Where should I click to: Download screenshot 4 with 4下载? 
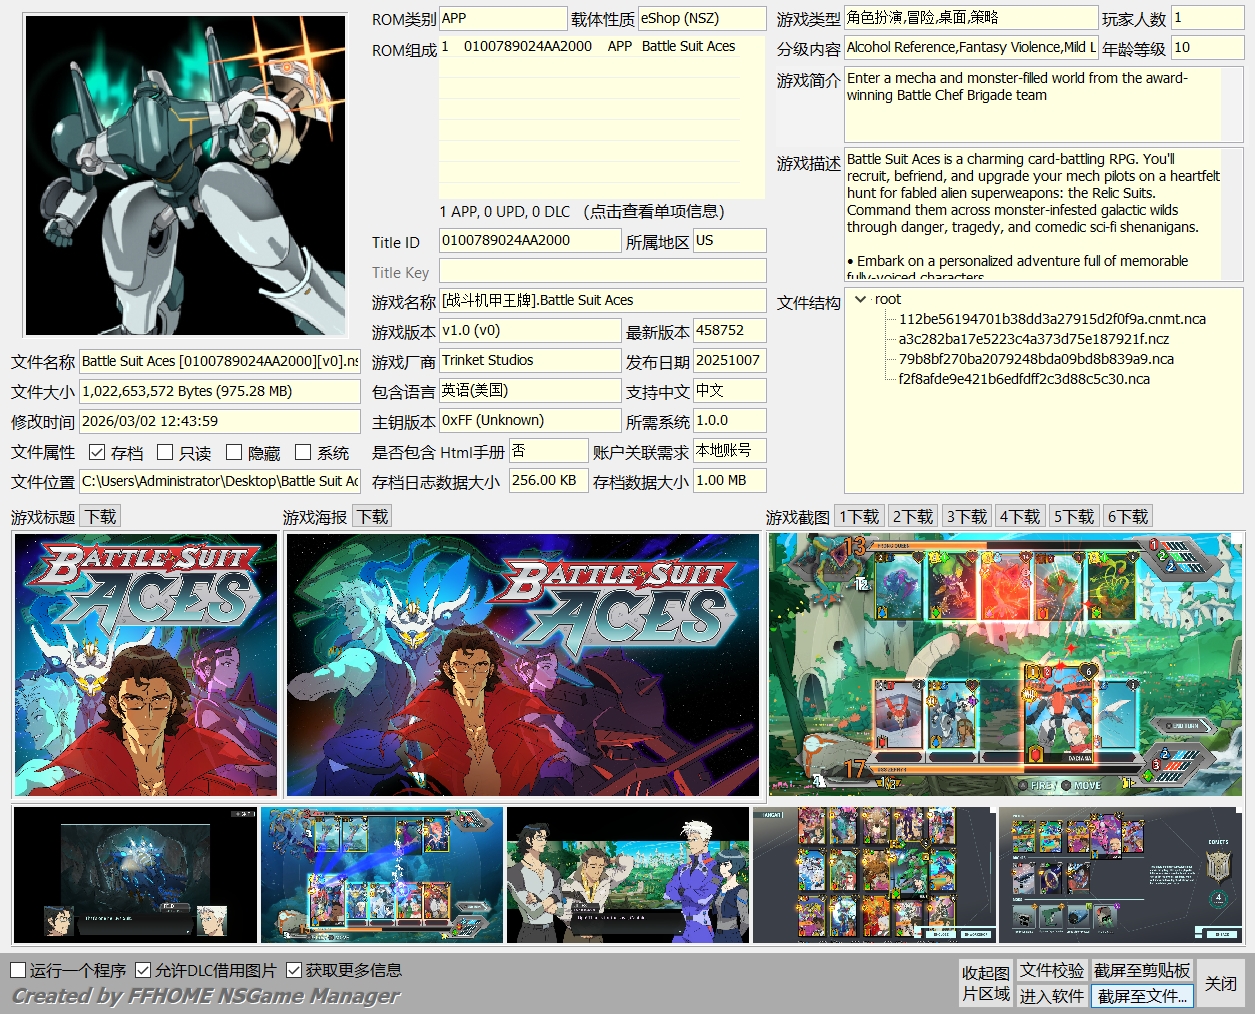click(x=1020, y=516)
